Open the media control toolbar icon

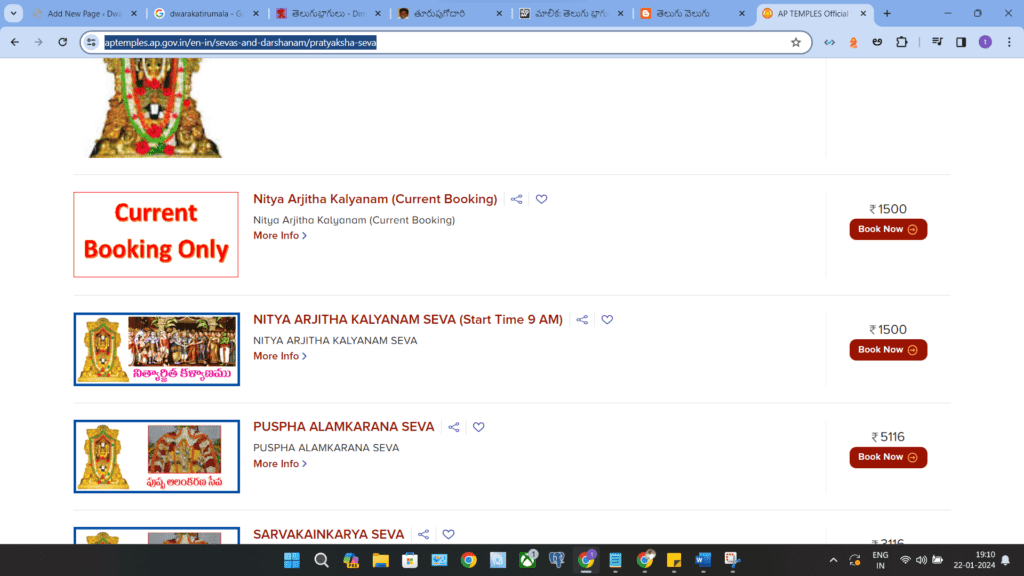point(937,42)
